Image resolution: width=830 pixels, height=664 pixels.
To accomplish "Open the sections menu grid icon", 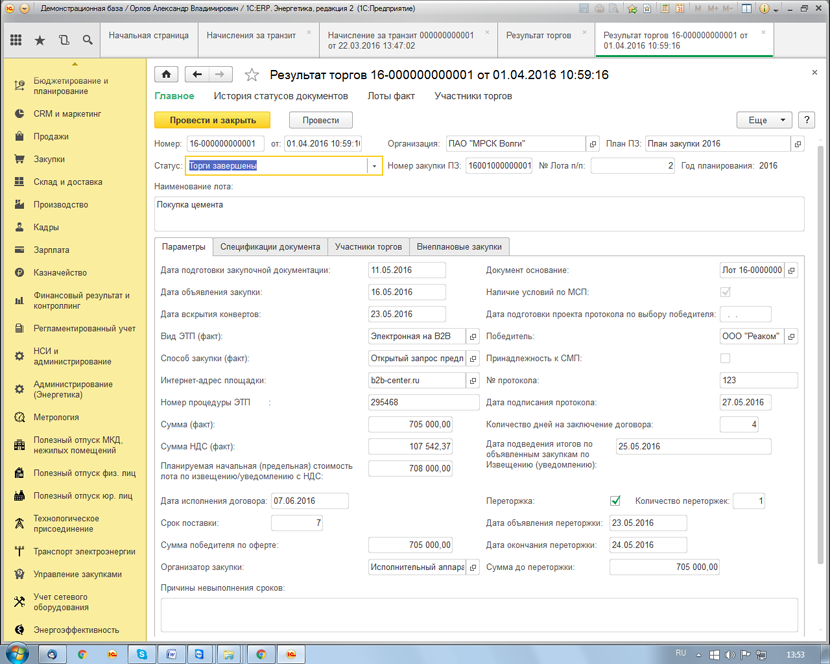I will pos(16,41).
